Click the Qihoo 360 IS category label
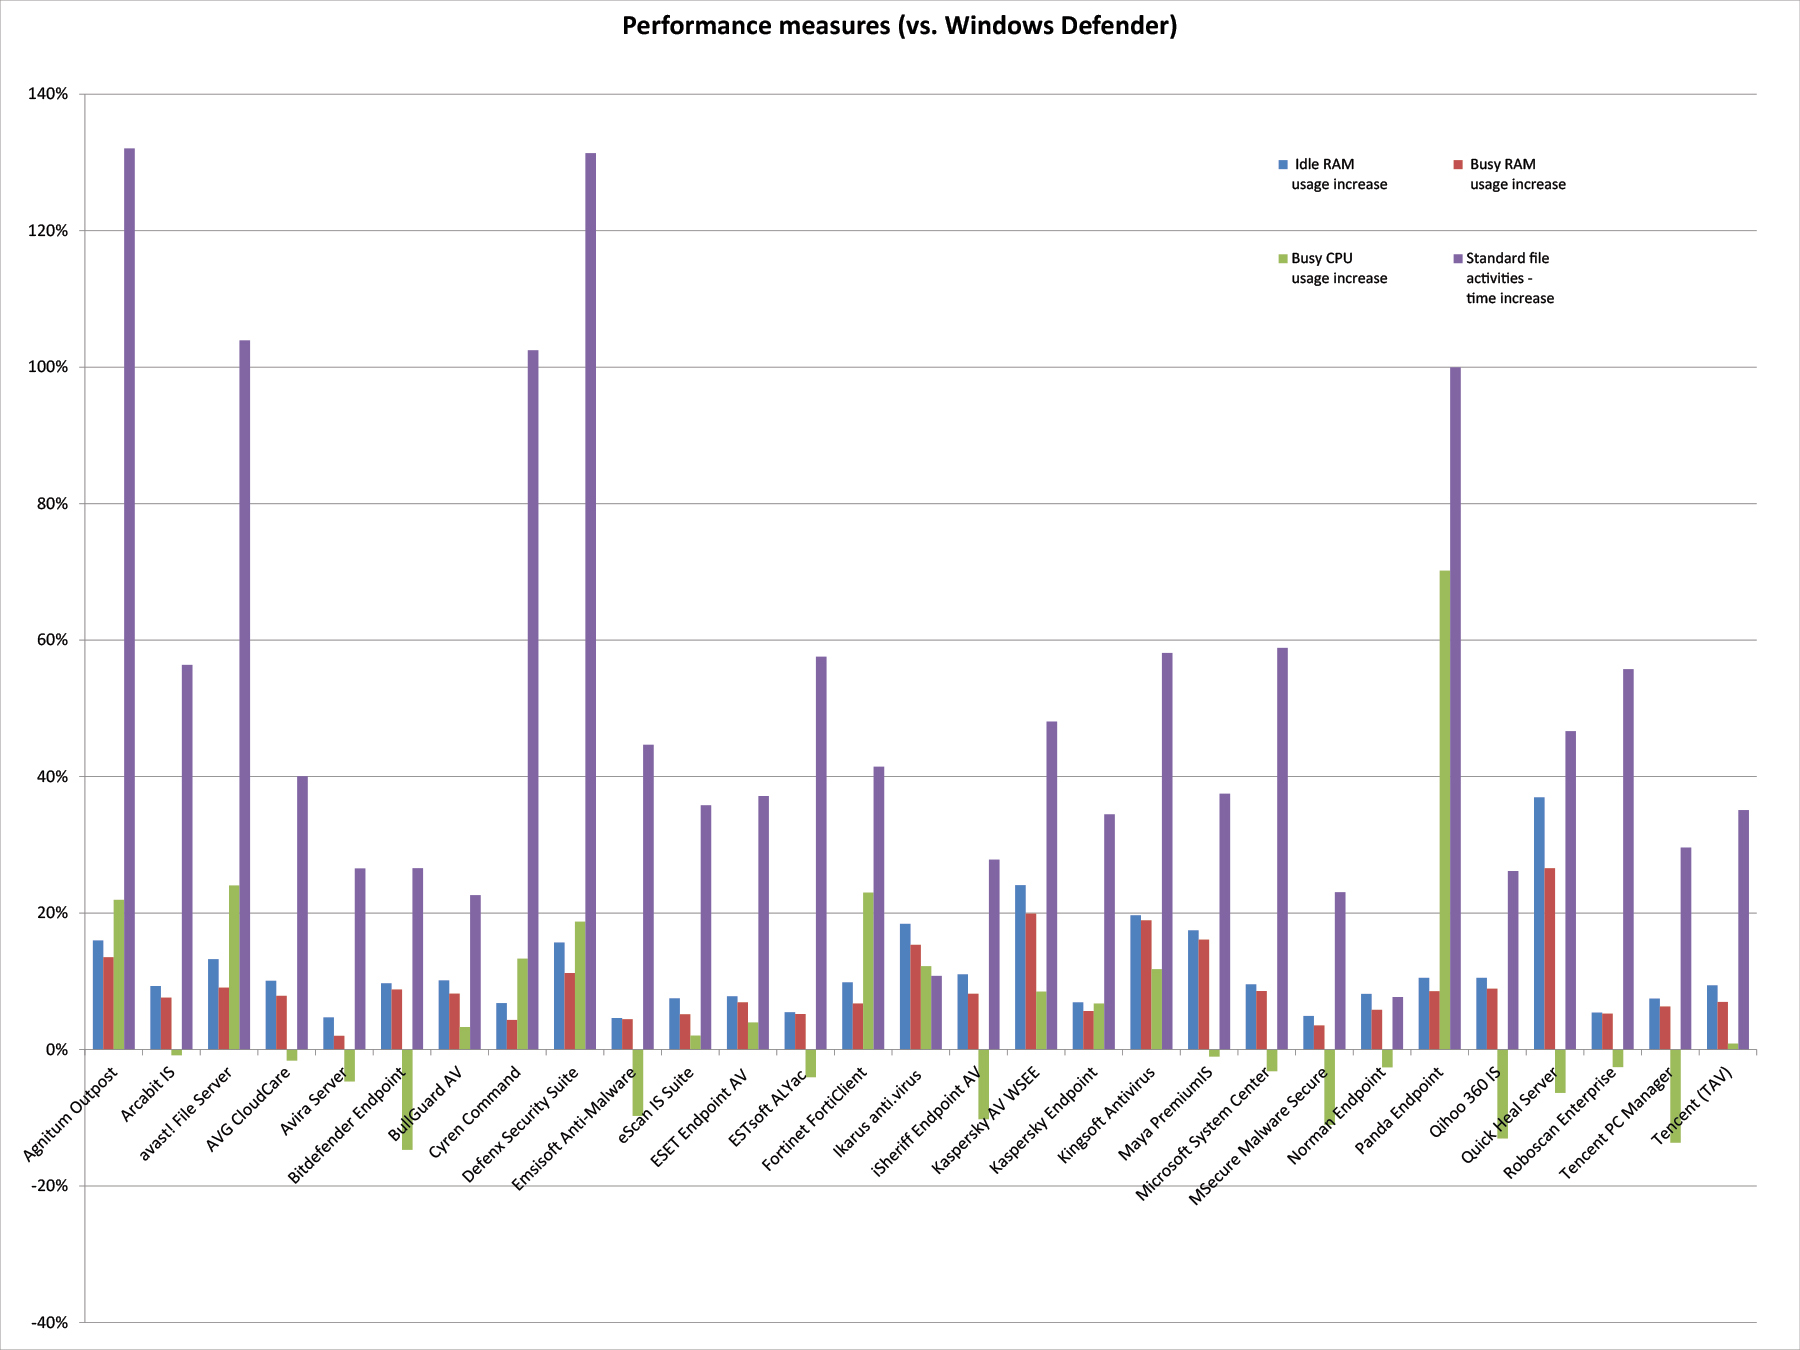1800x1350 pixels. click(1465, 1102)
